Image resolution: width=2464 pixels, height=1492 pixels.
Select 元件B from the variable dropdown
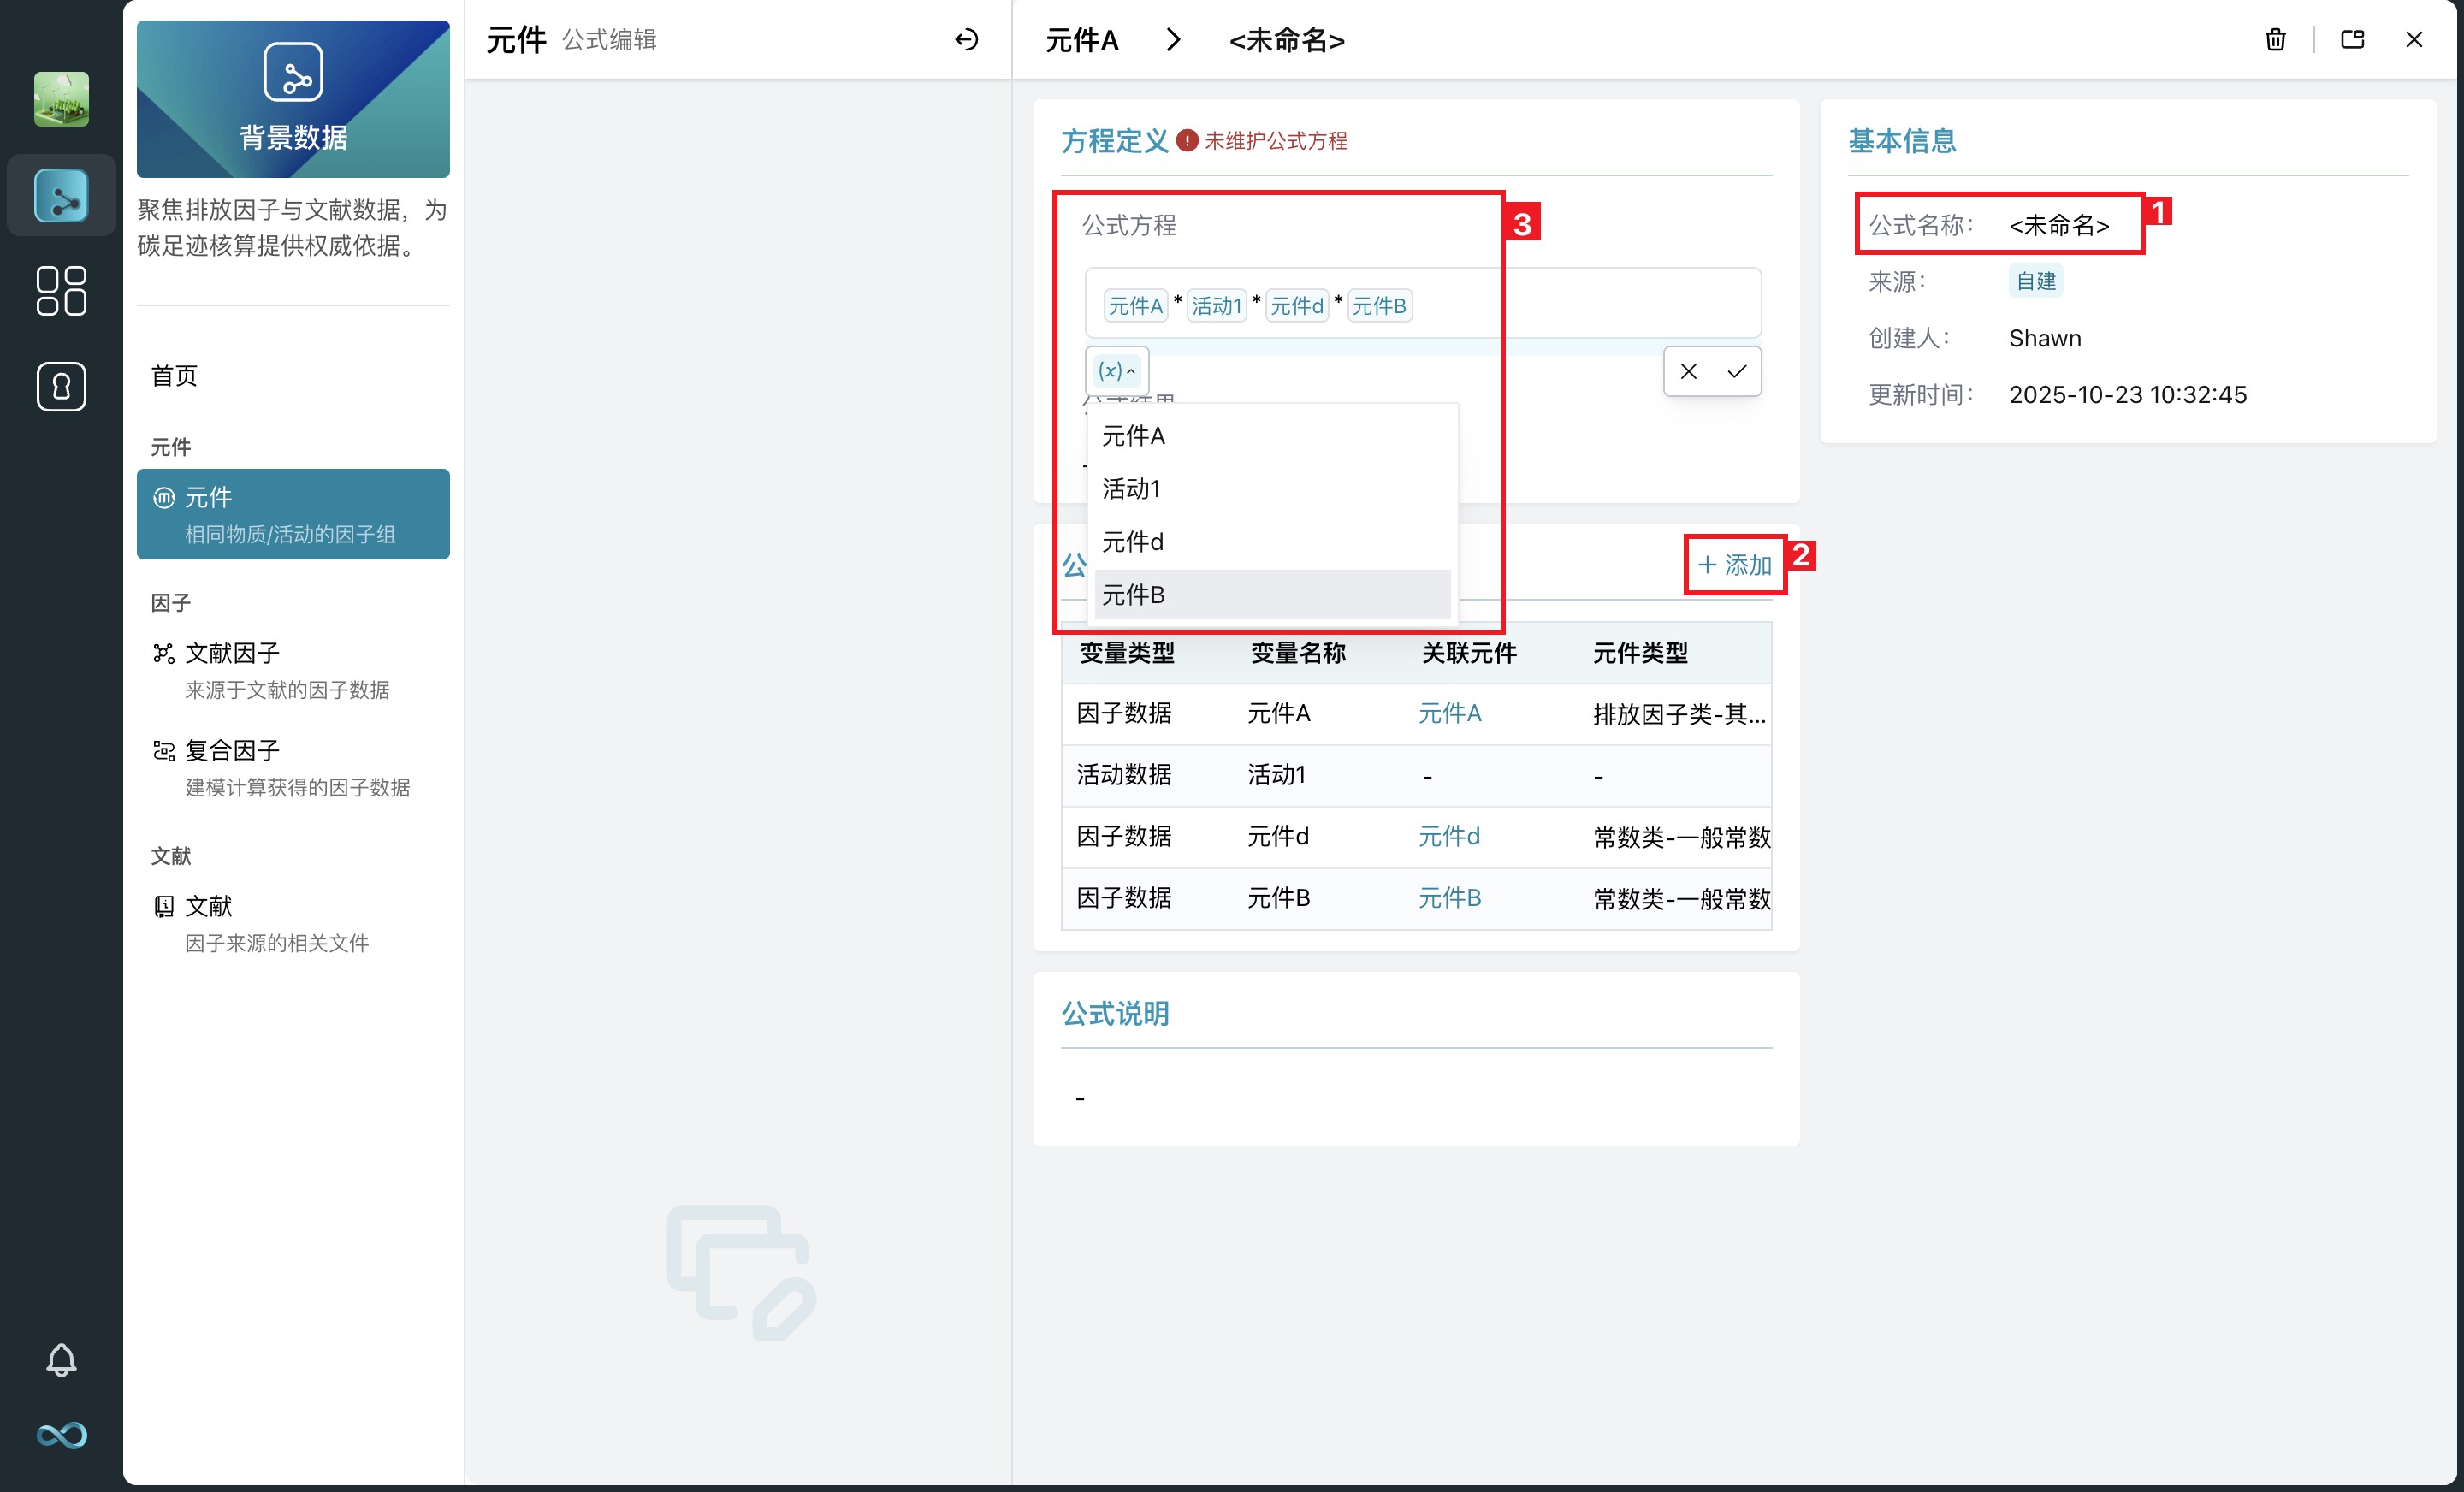(x=1132, y=594)
